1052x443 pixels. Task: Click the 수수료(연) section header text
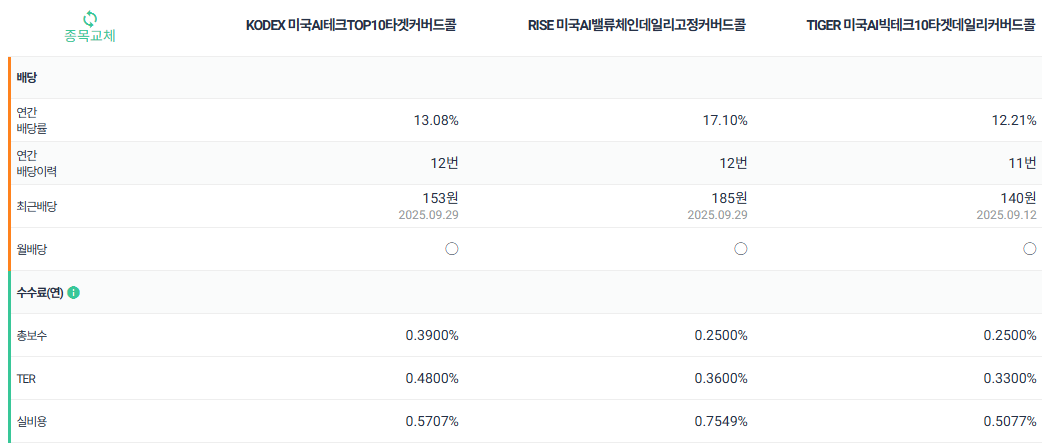40,293
